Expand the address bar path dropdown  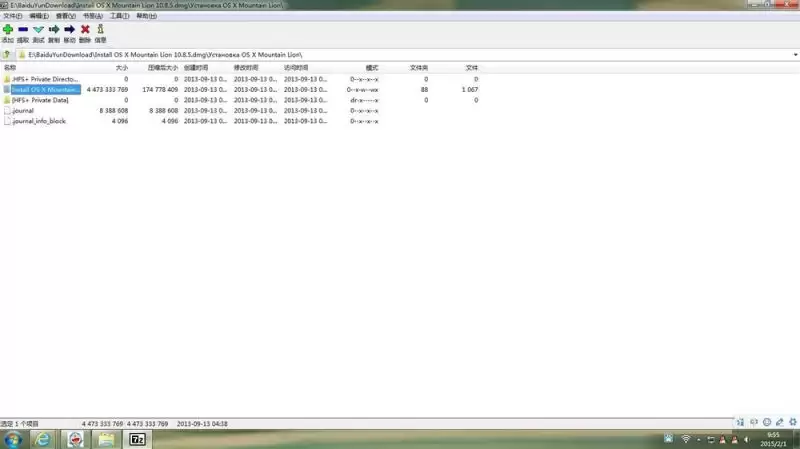[795, 55]
